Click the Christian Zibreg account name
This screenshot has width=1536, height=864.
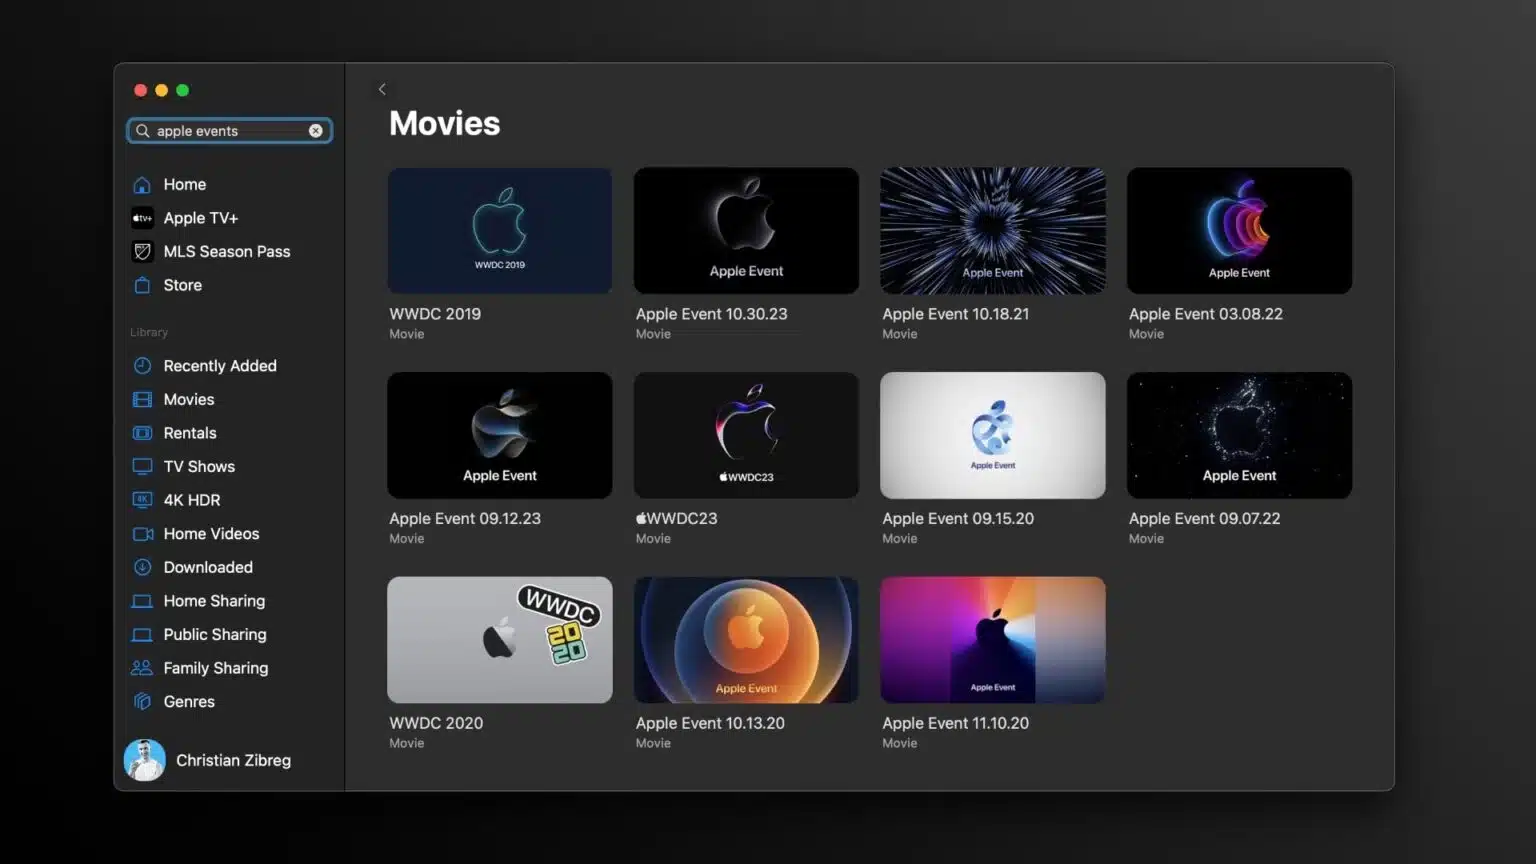click(234, 760)
